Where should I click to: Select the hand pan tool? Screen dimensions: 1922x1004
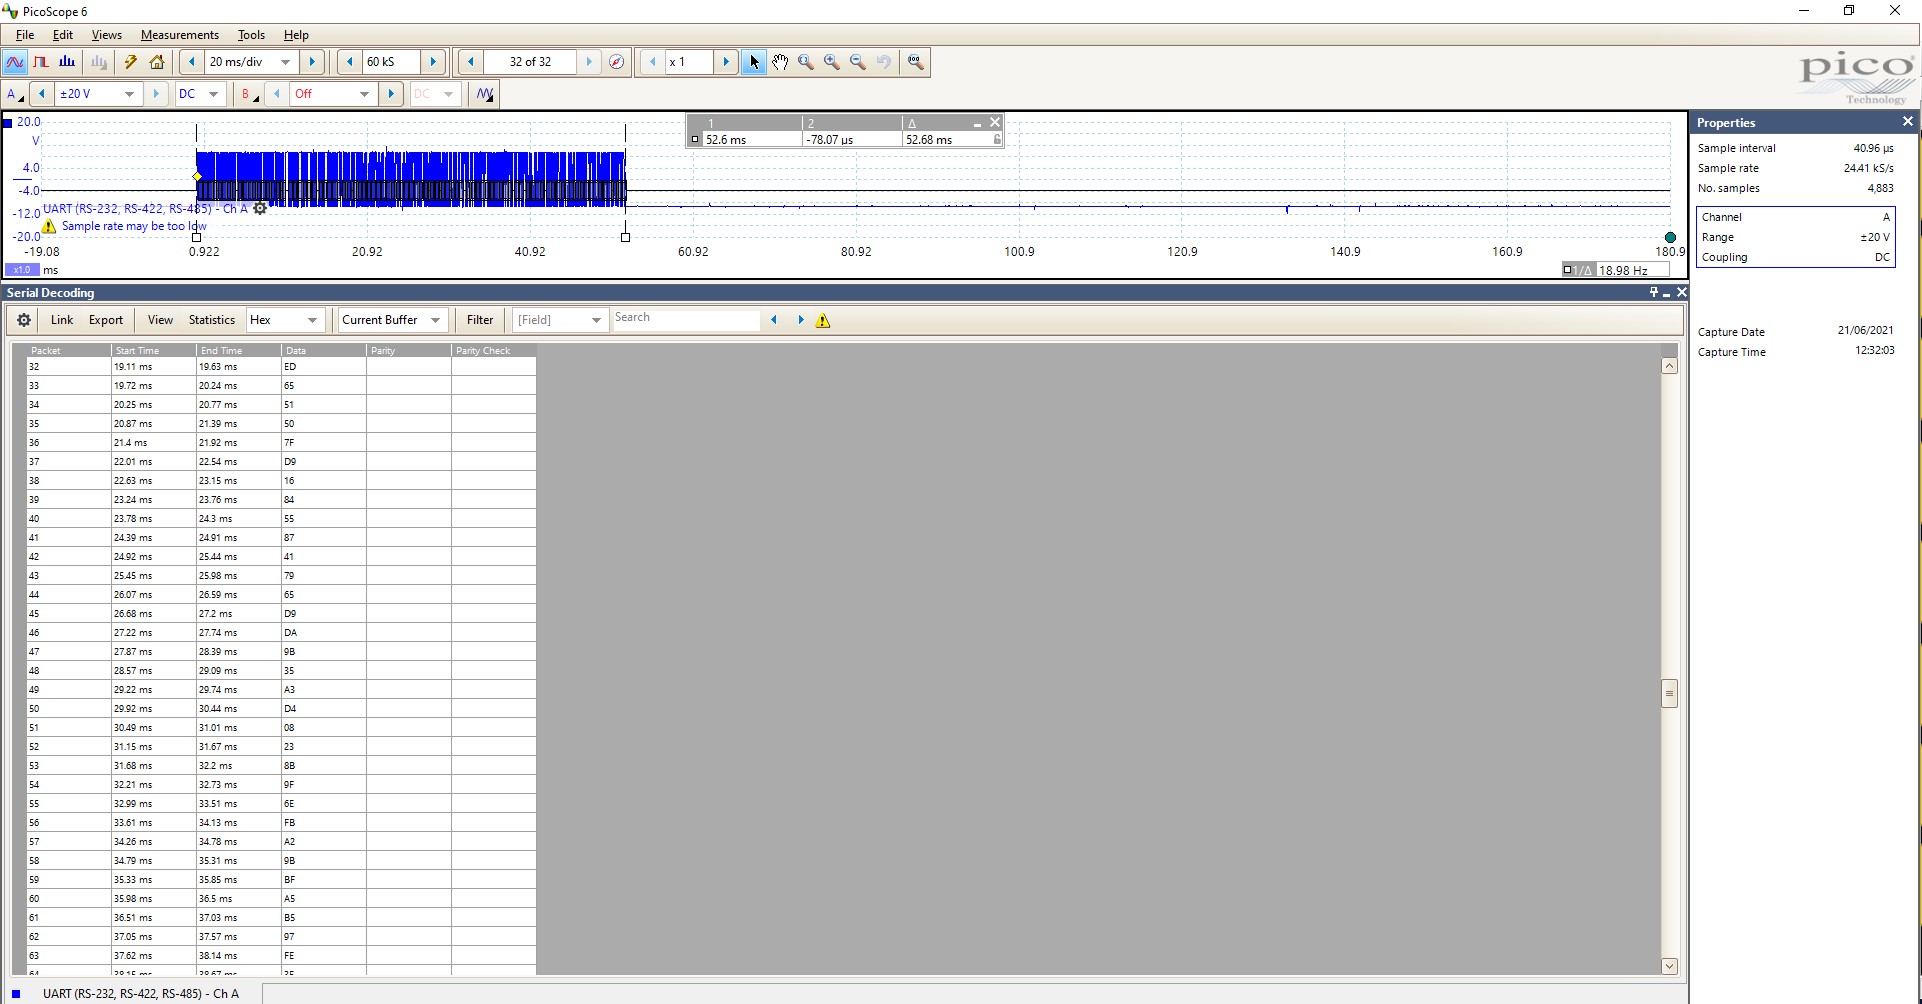(x=780, y=62)
